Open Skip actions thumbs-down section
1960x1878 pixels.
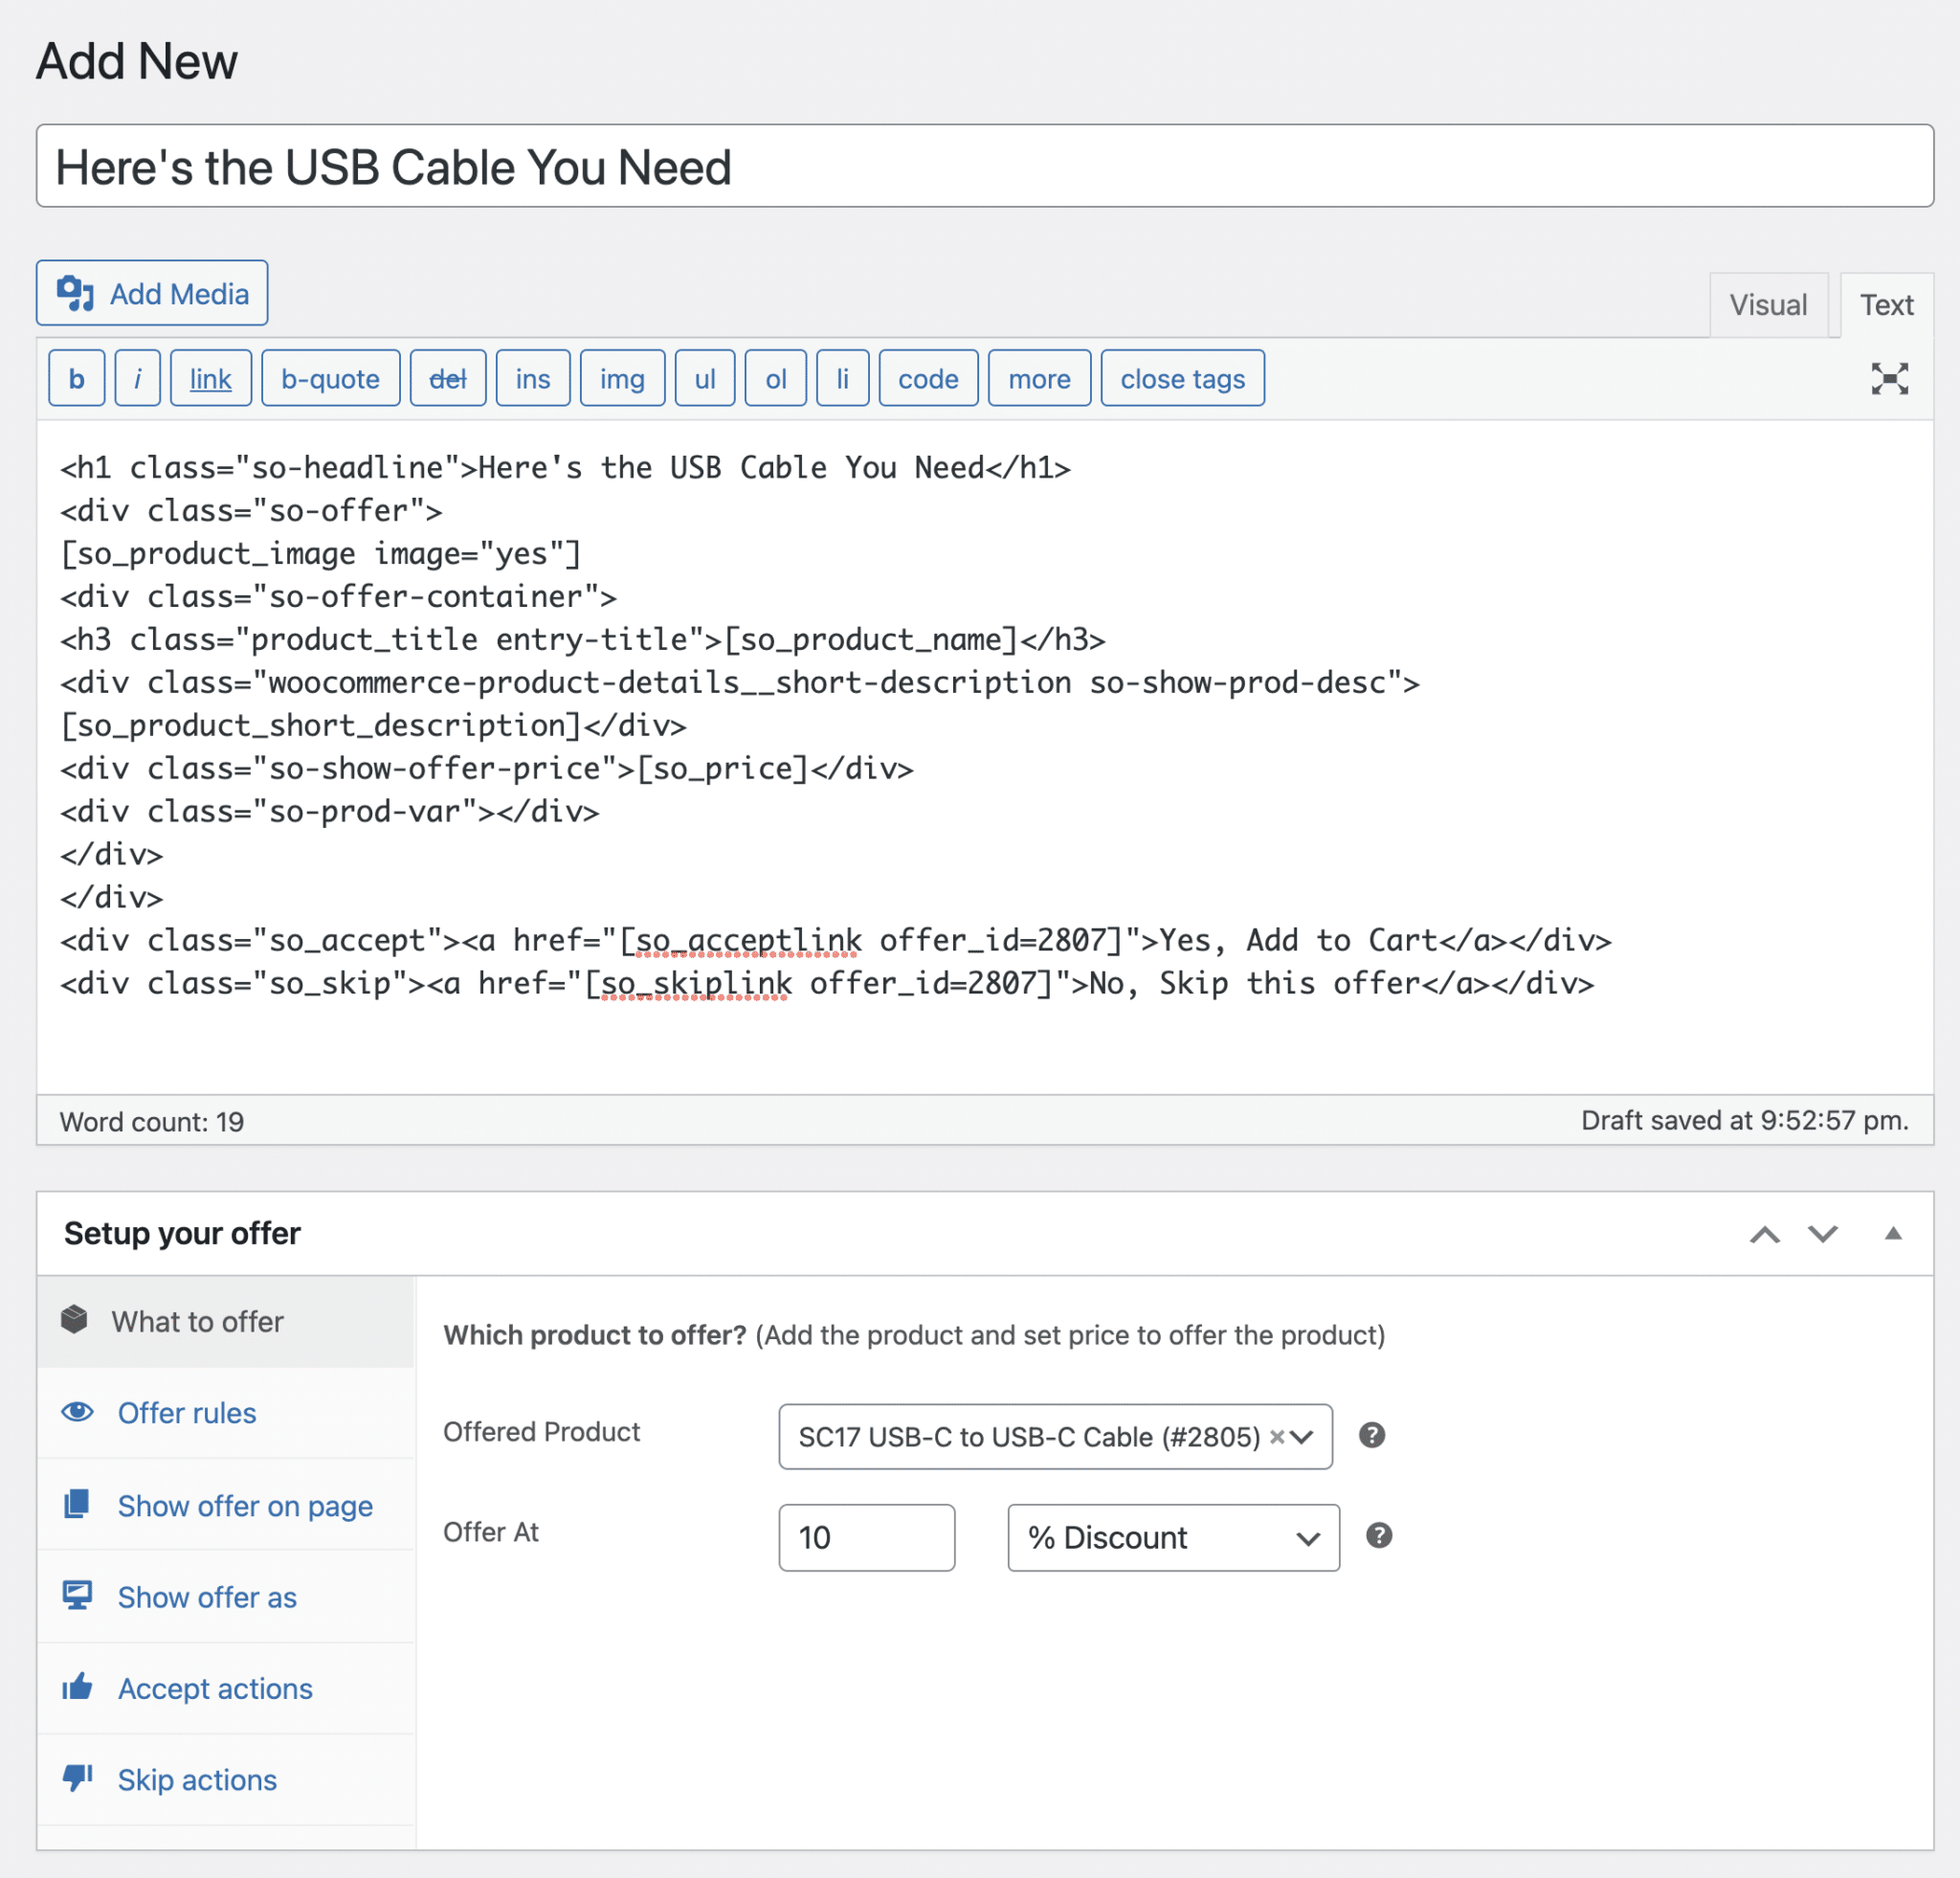click(x=196, y=1780)
